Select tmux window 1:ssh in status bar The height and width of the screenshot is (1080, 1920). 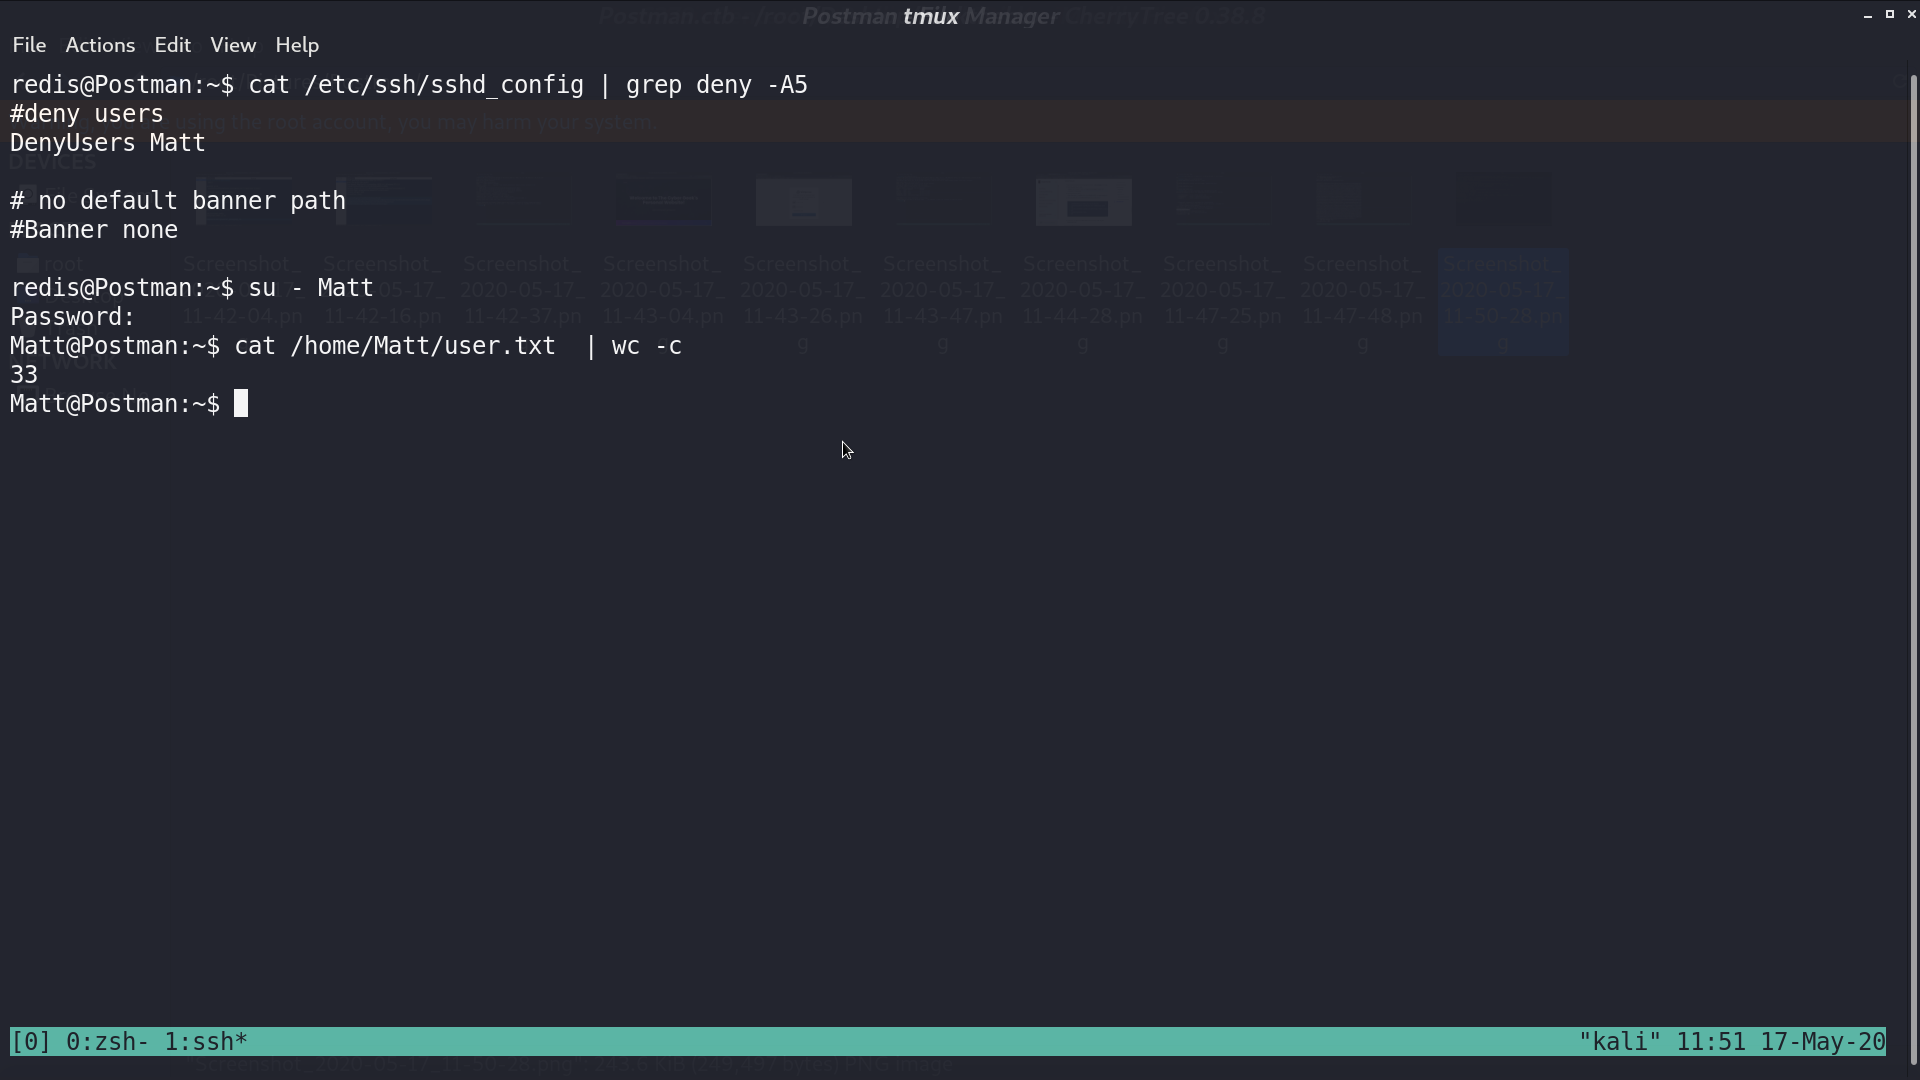(206, 1042)
